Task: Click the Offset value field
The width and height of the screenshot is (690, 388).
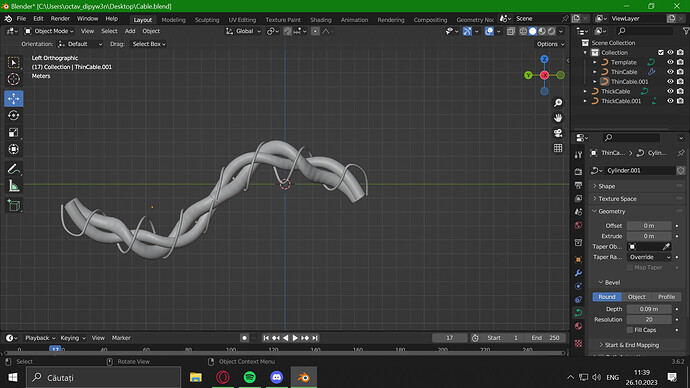Action: point(649,226)
